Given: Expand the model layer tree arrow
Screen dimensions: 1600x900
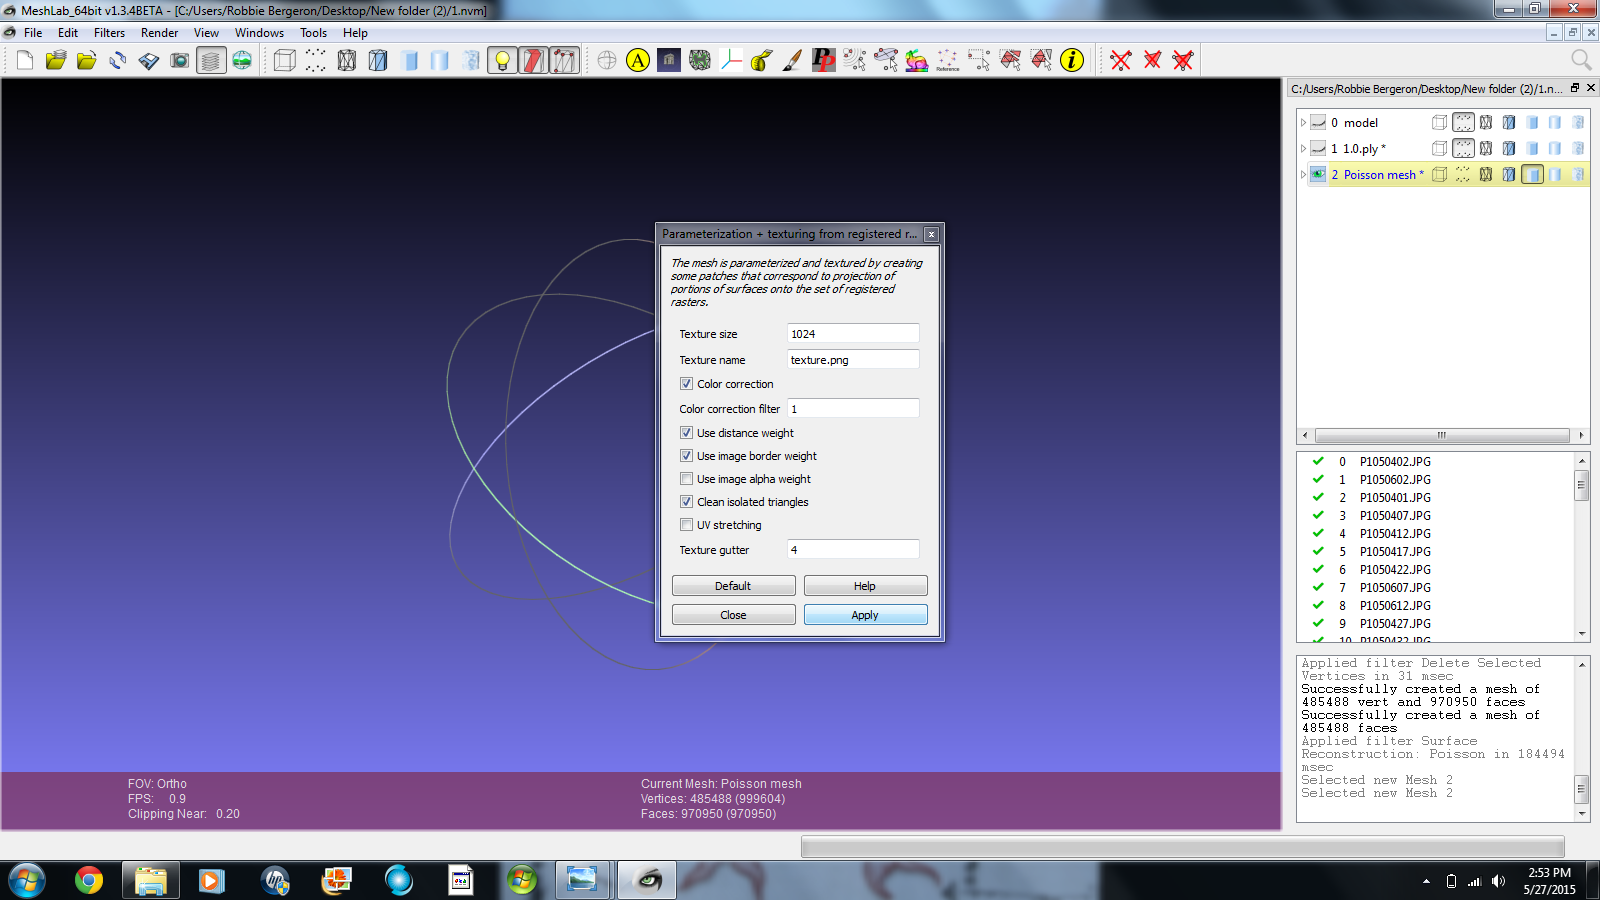Looking at the screenshot, I should tap(1303, 122).
